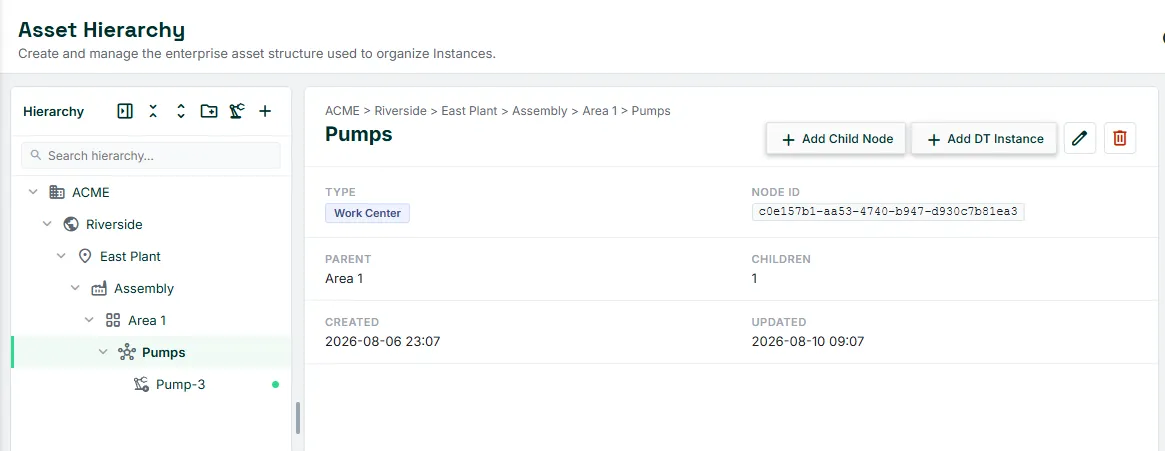Screen dimensions: 1165x451
Task: Edit the Pumps node with pencil icon
Action: [1080, 138]
